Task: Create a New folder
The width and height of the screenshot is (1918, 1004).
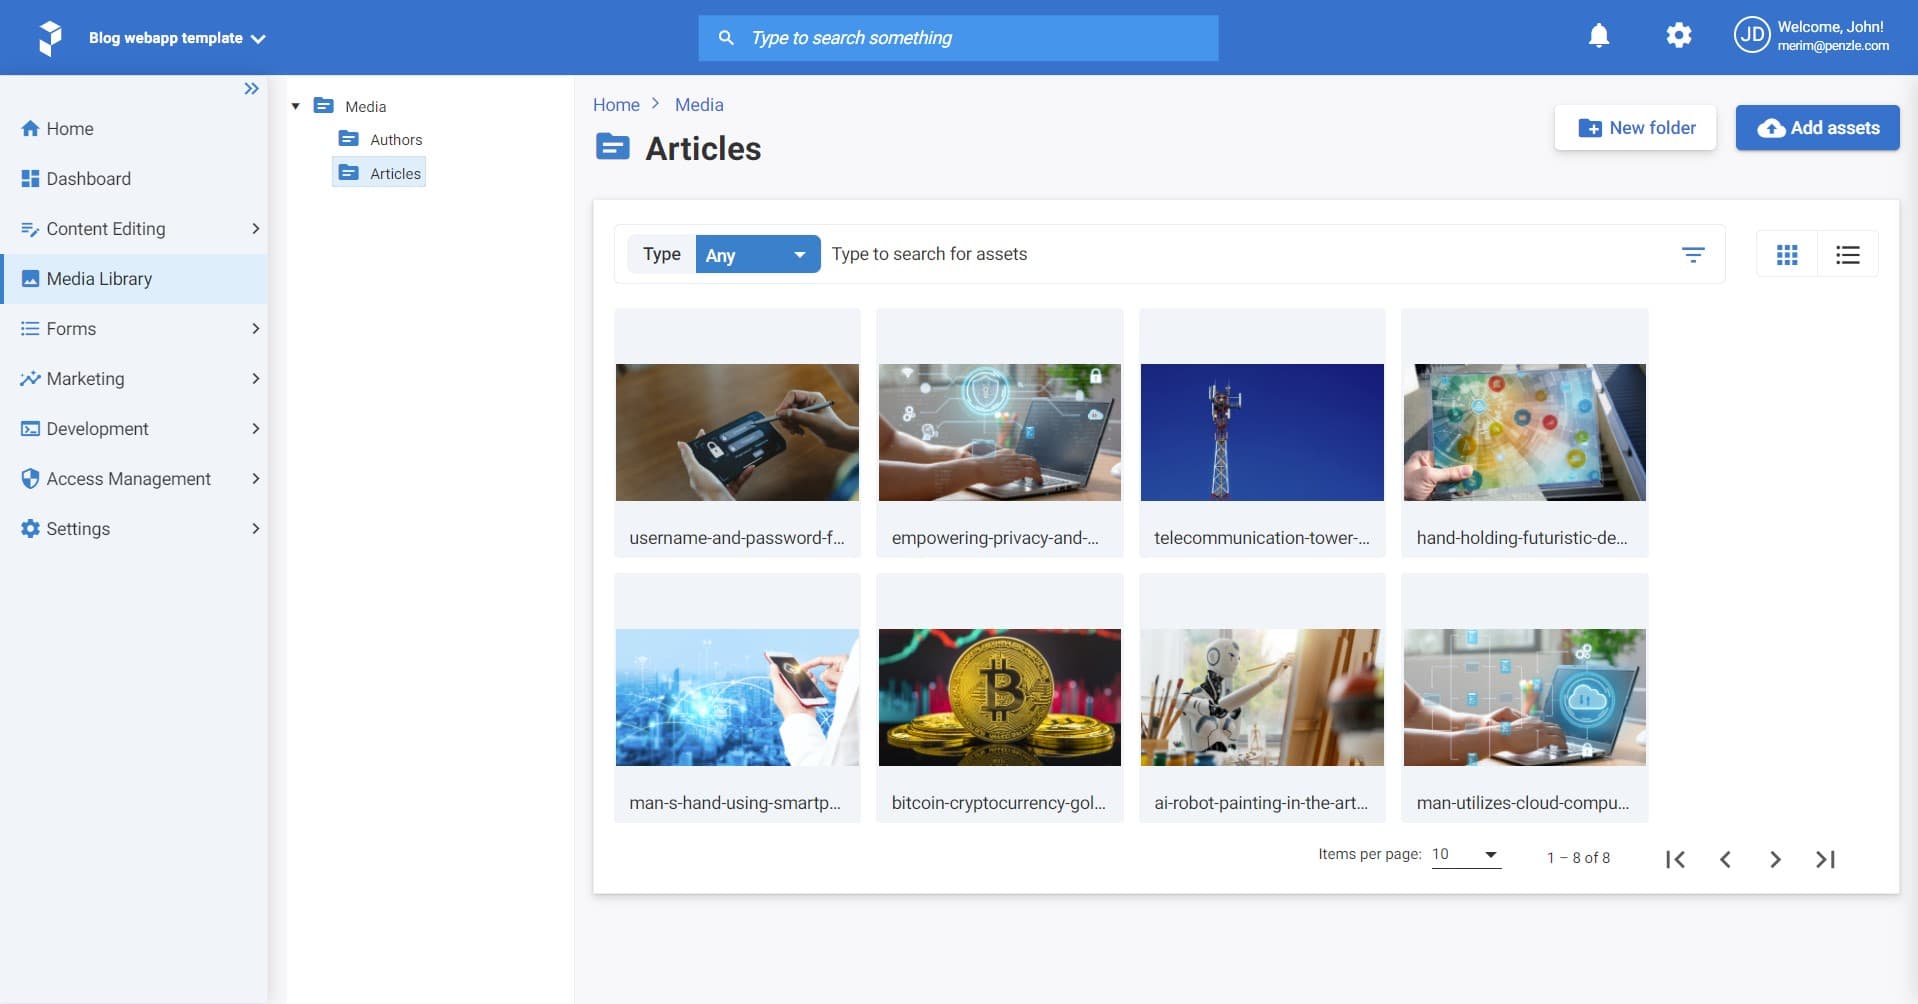Action: (x=1635, y=128)
